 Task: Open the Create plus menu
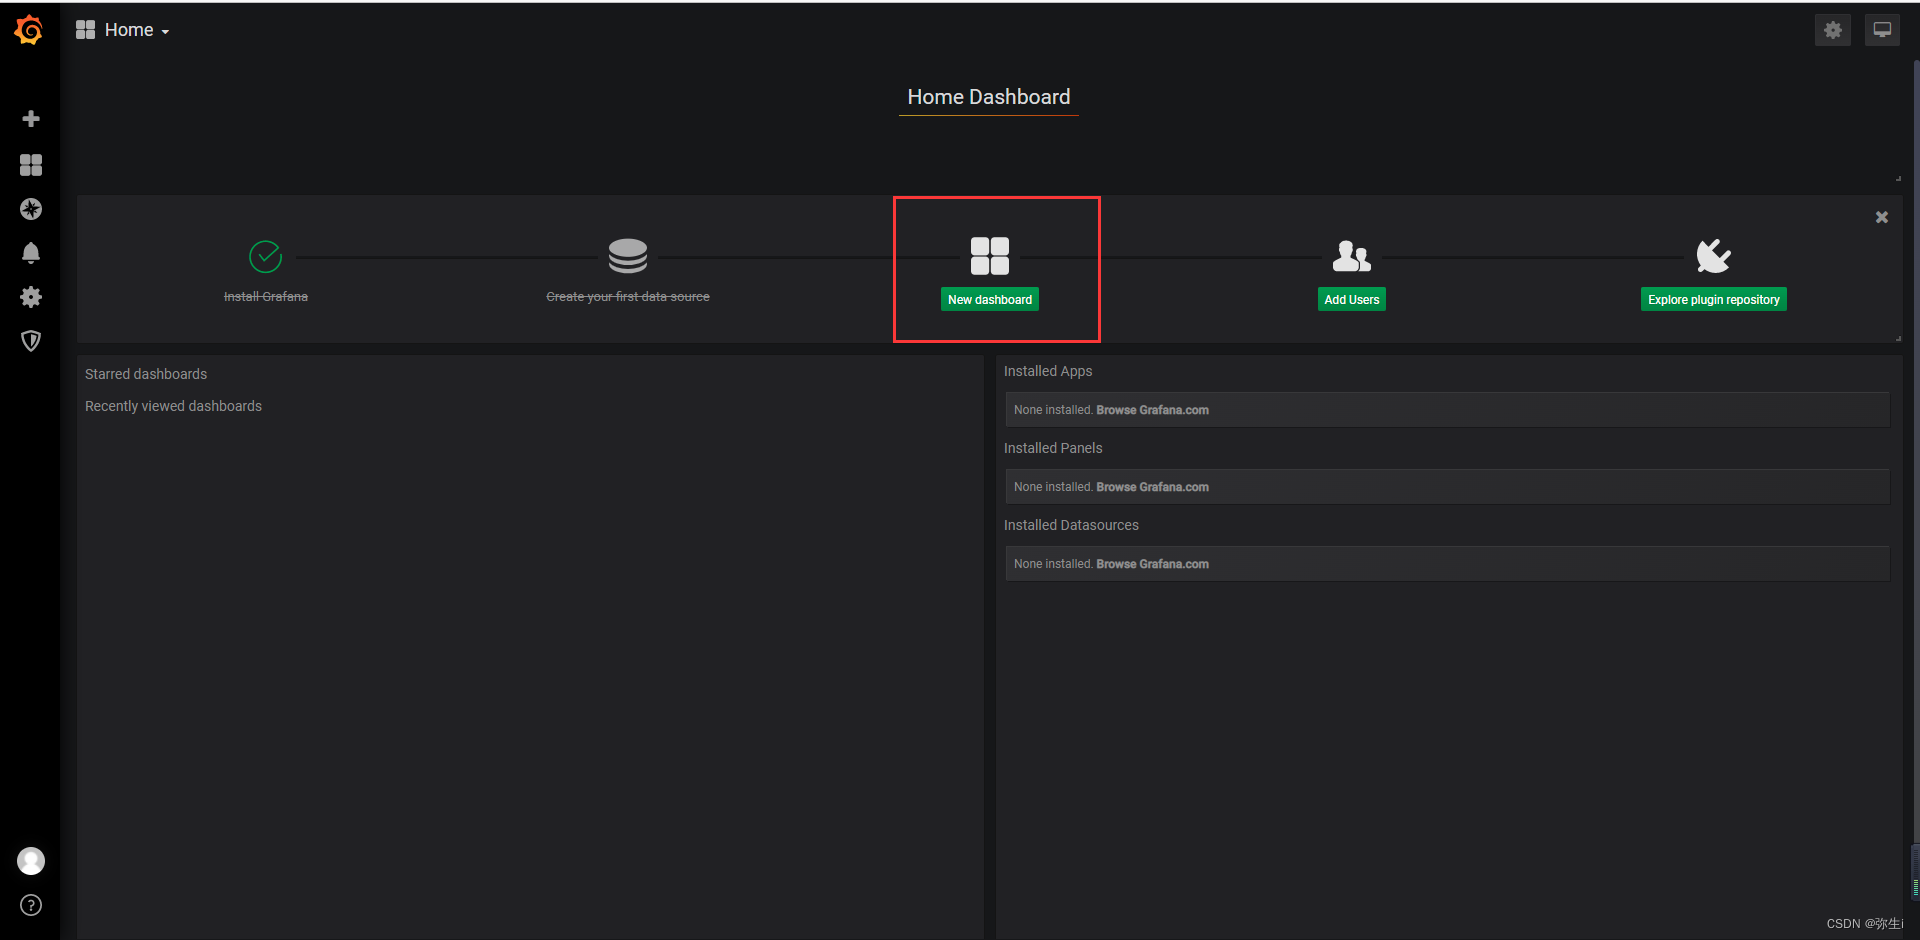[x=31, y=119]
